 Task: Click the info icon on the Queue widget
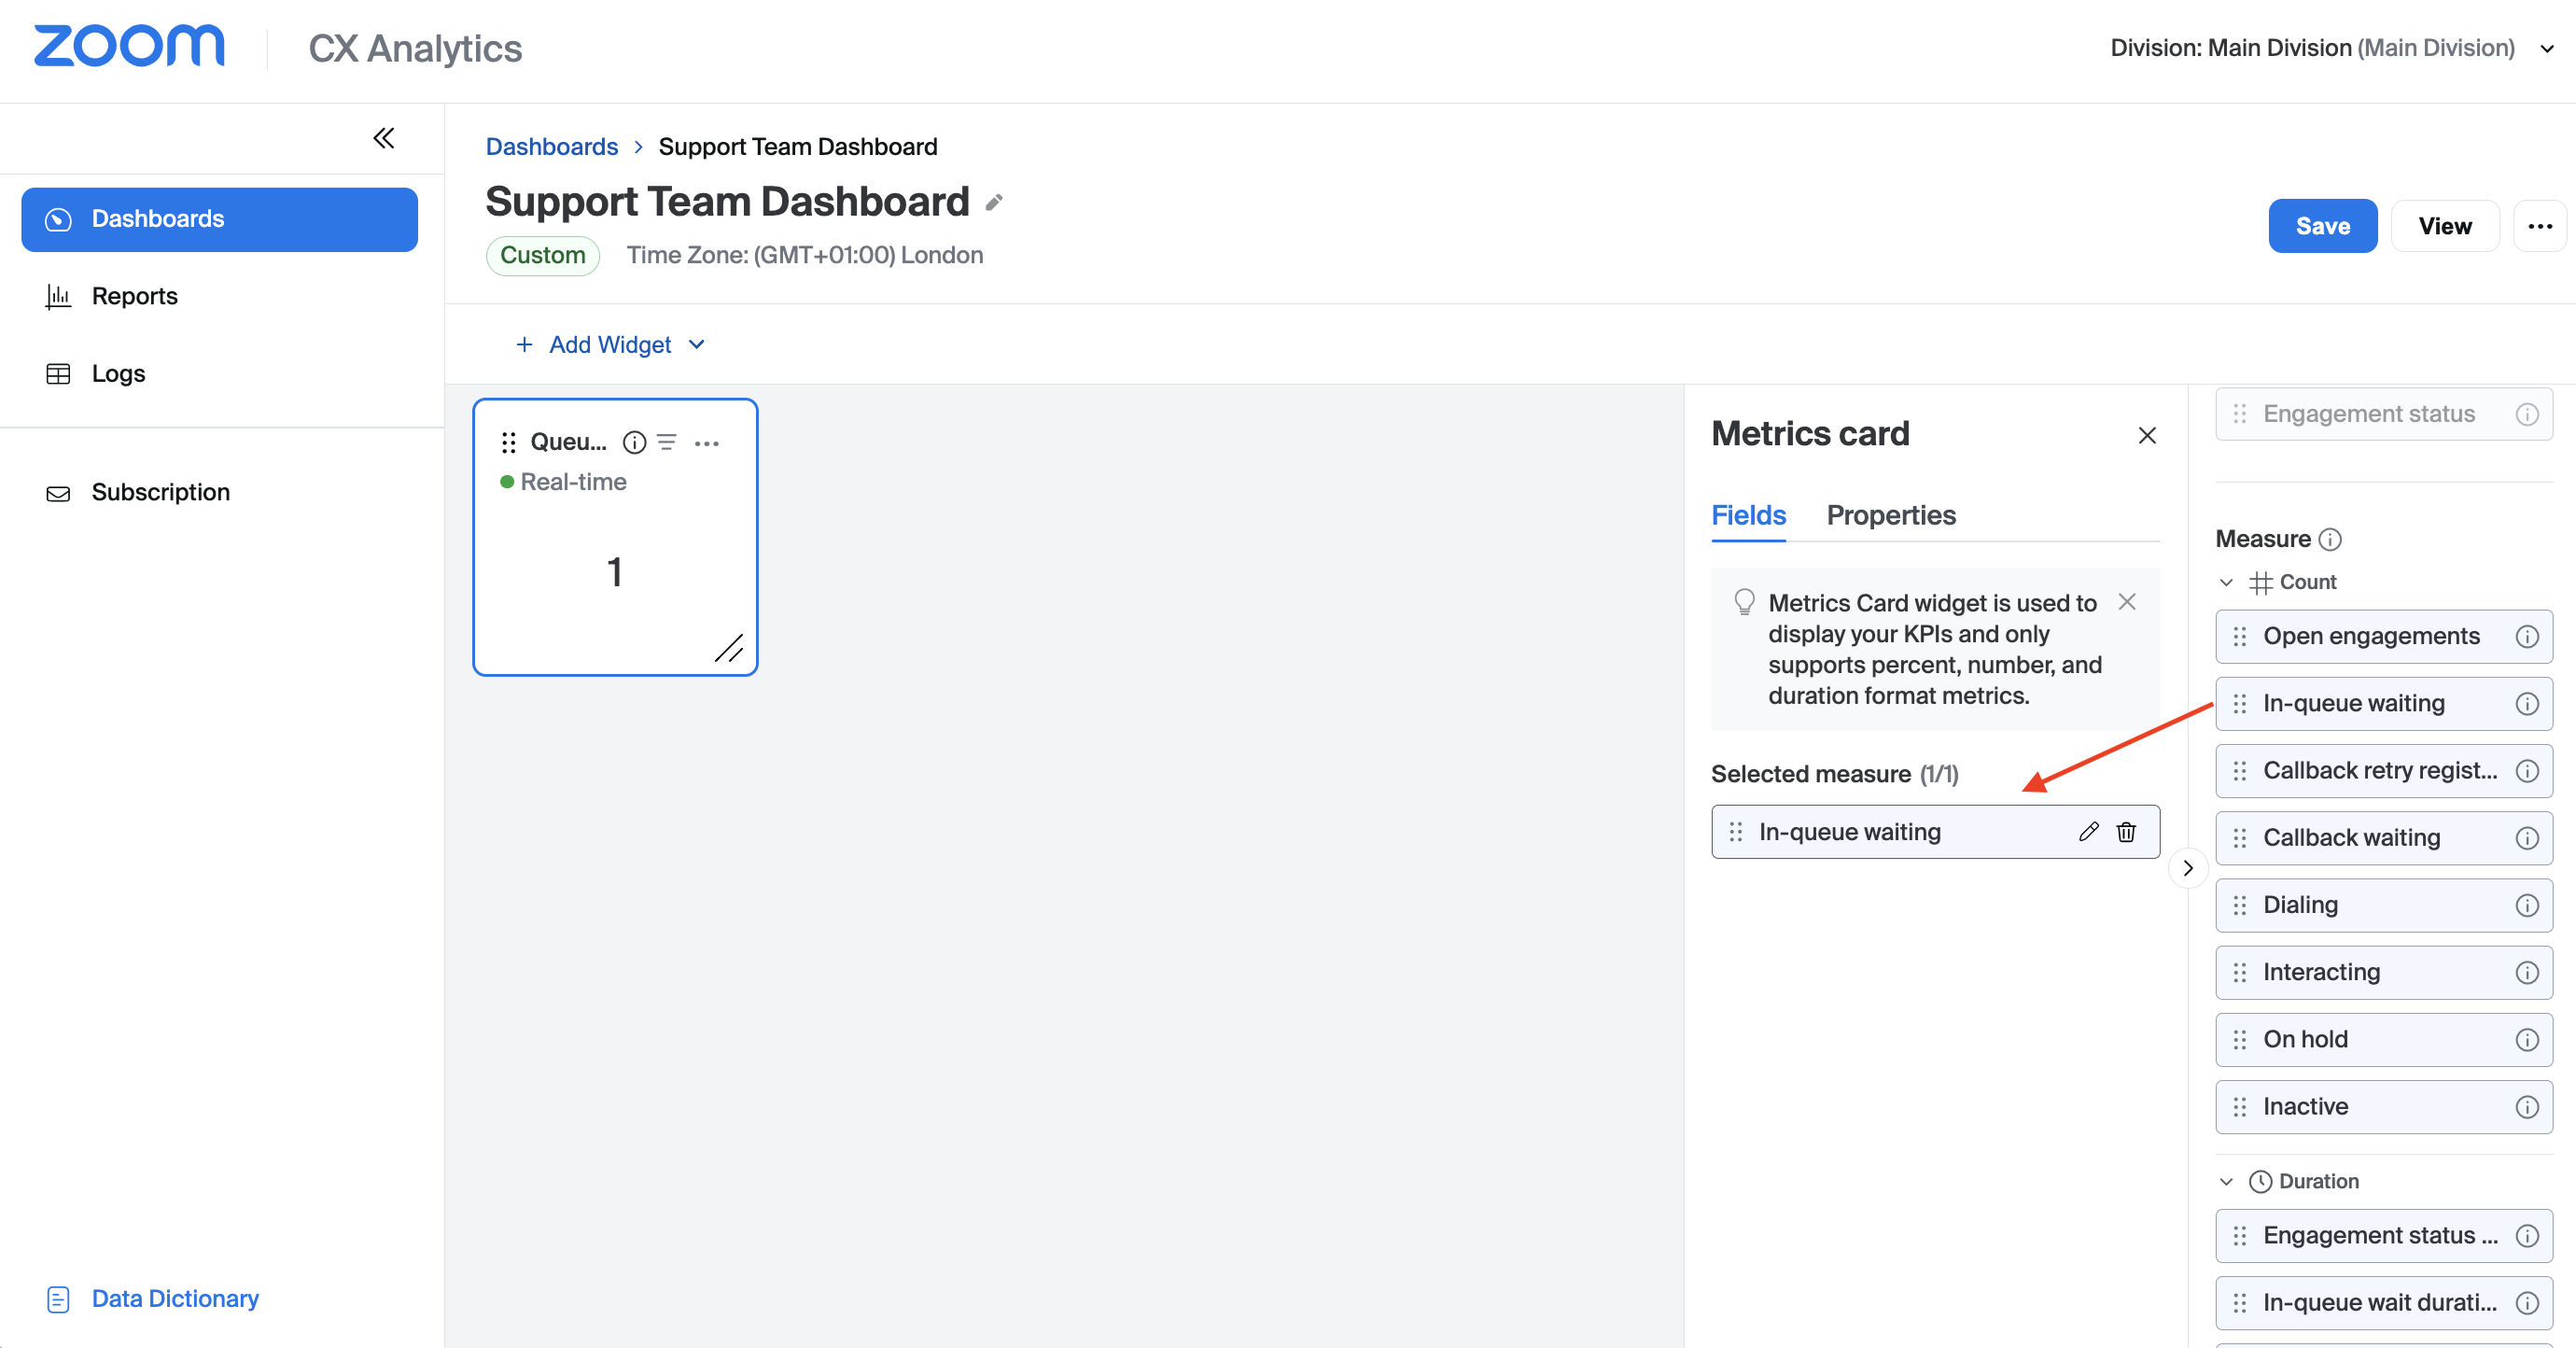coord(634,442)
